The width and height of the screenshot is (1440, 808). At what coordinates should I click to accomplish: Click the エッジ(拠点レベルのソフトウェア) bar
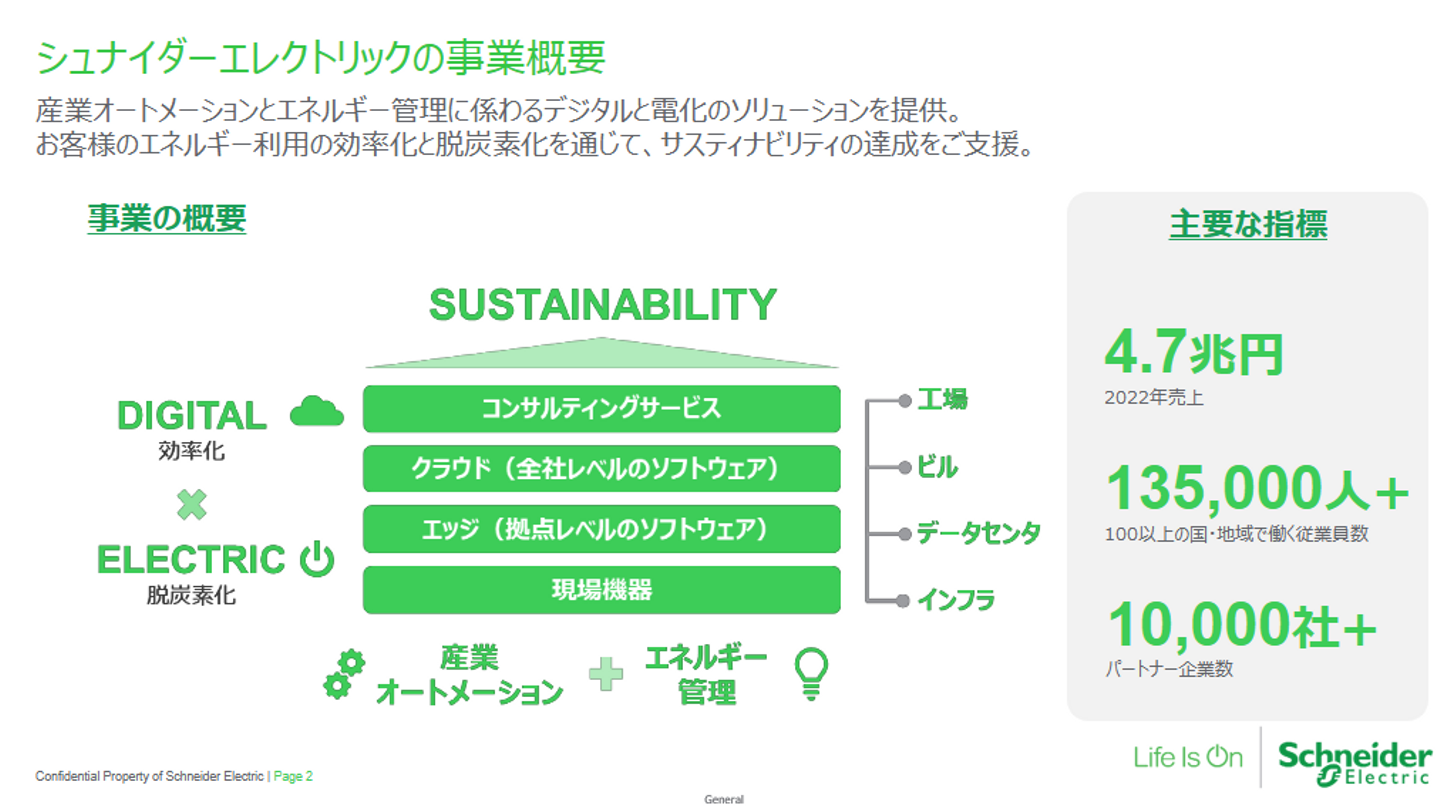coord(601,529)
